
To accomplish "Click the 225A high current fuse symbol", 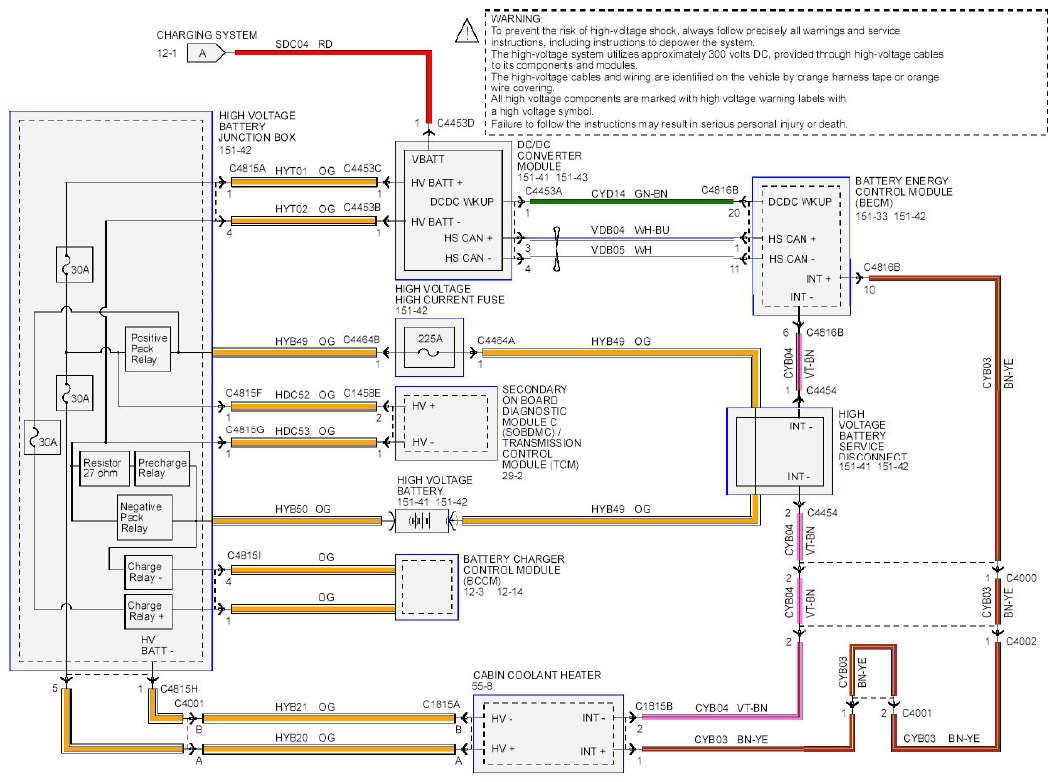I will tap(429, 347).
